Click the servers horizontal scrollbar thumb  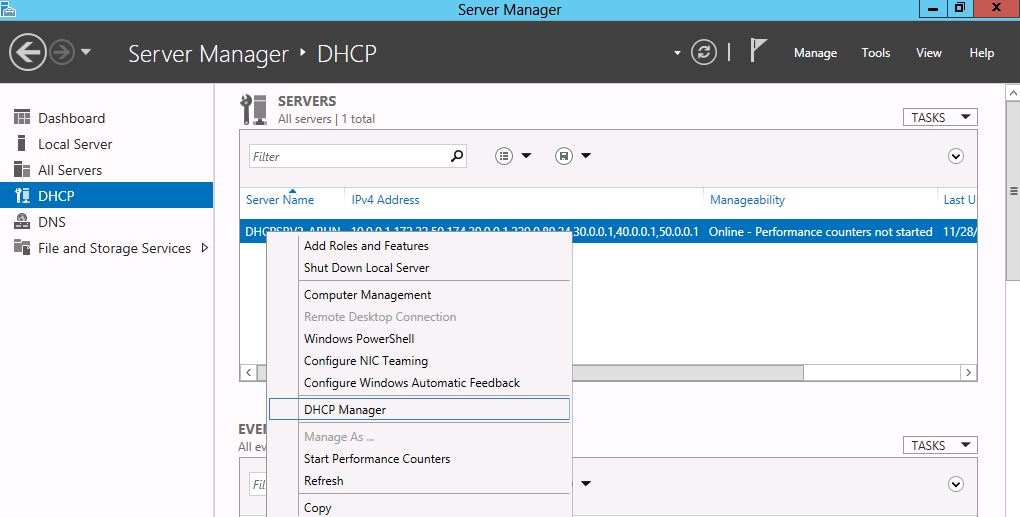[688, 373]
